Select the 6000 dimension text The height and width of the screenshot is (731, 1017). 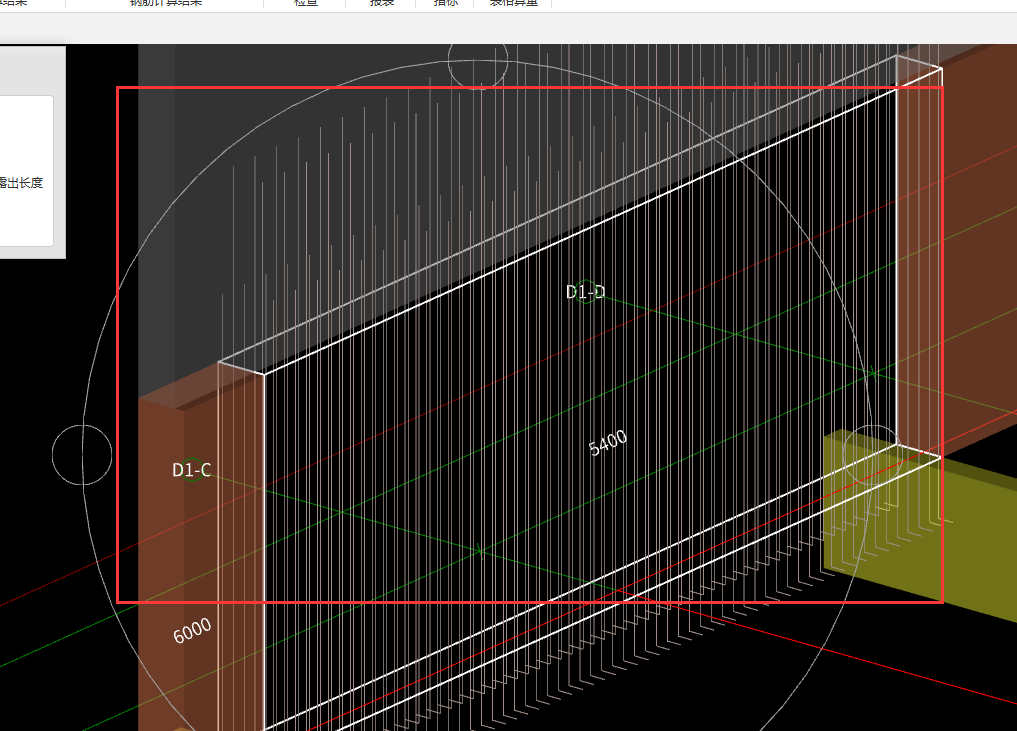192,630
